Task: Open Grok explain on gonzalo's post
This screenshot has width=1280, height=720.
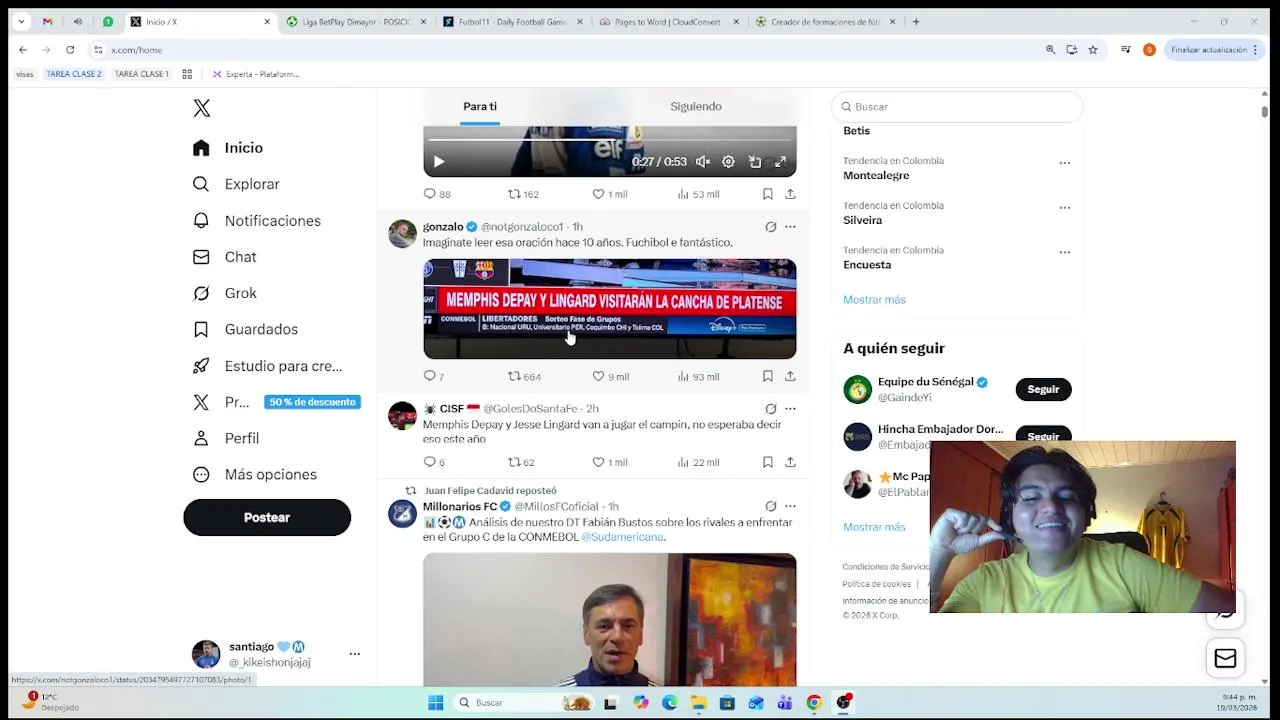Action: point(770,227)
